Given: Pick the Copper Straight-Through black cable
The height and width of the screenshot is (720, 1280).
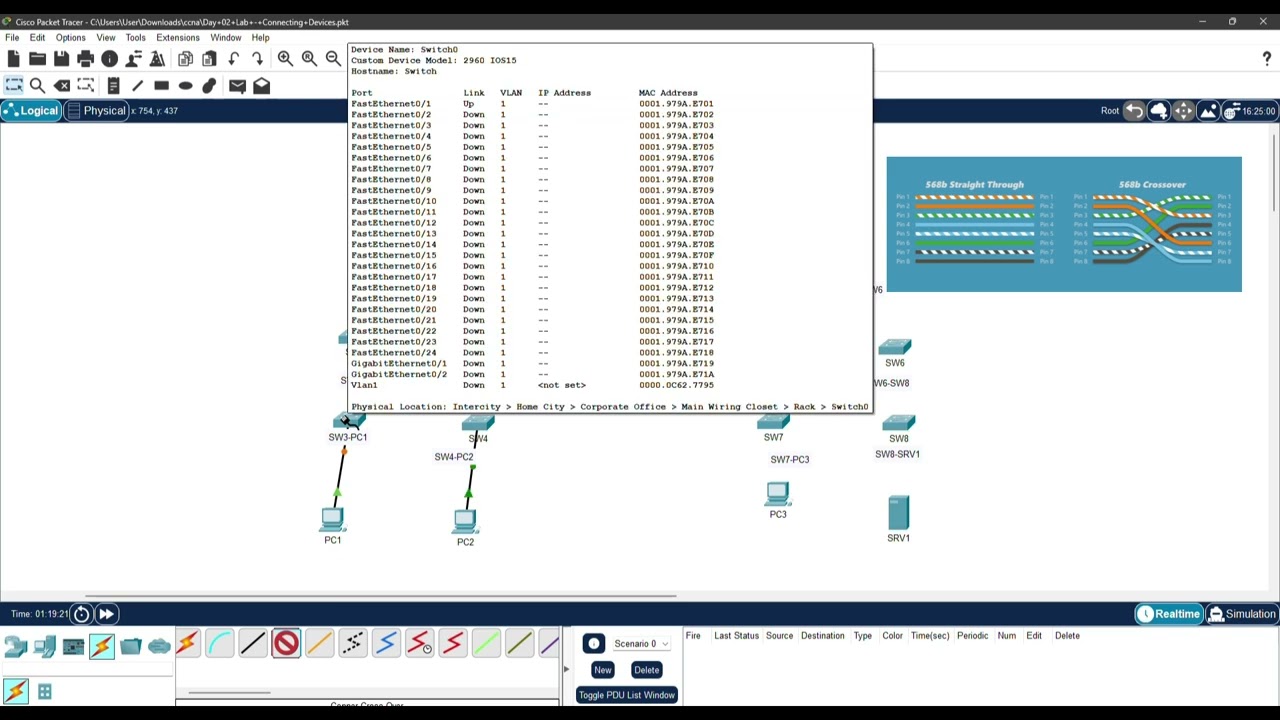Looking at the screenshot, I should (253, 643).
